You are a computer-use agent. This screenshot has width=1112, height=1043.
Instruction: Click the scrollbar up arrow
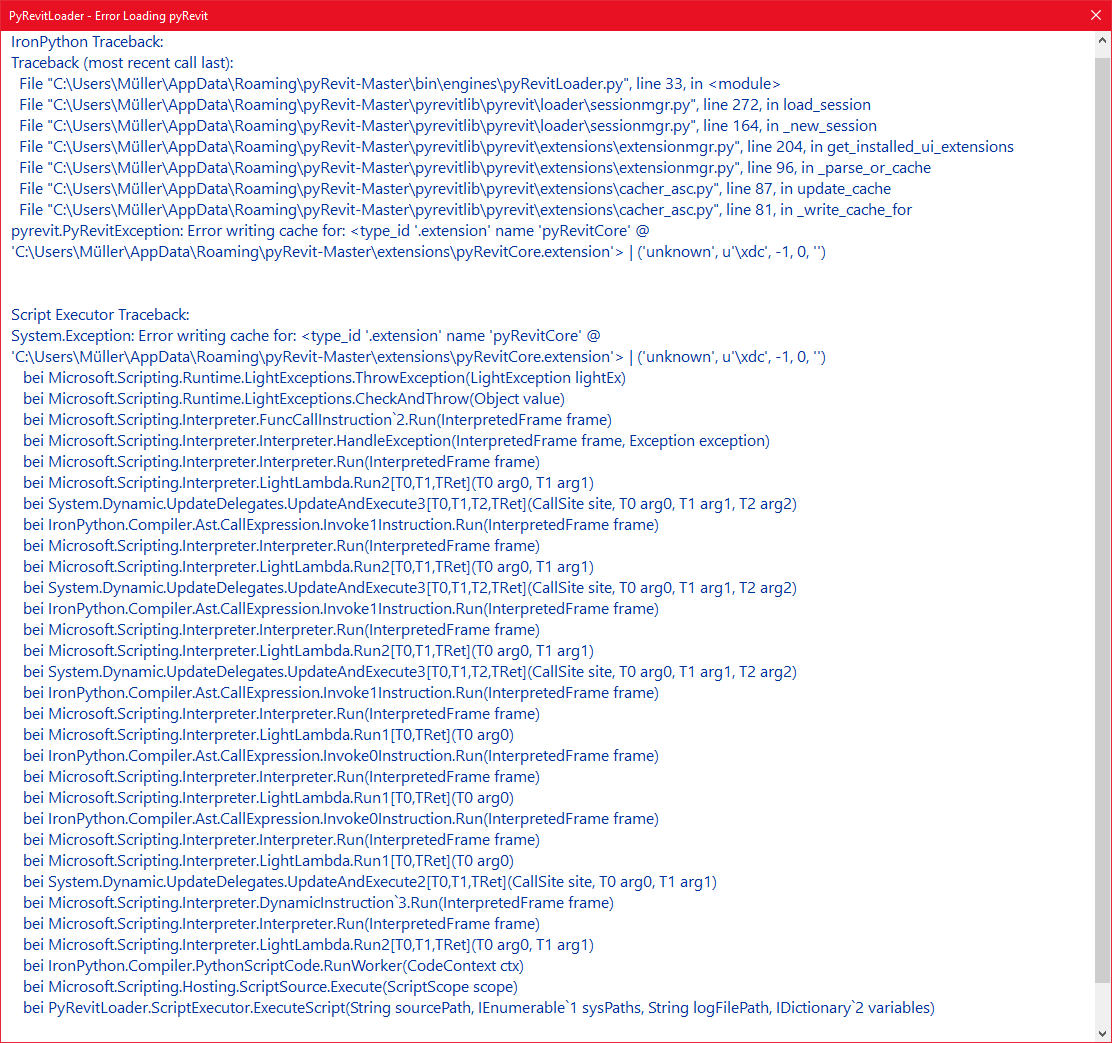1102,41
